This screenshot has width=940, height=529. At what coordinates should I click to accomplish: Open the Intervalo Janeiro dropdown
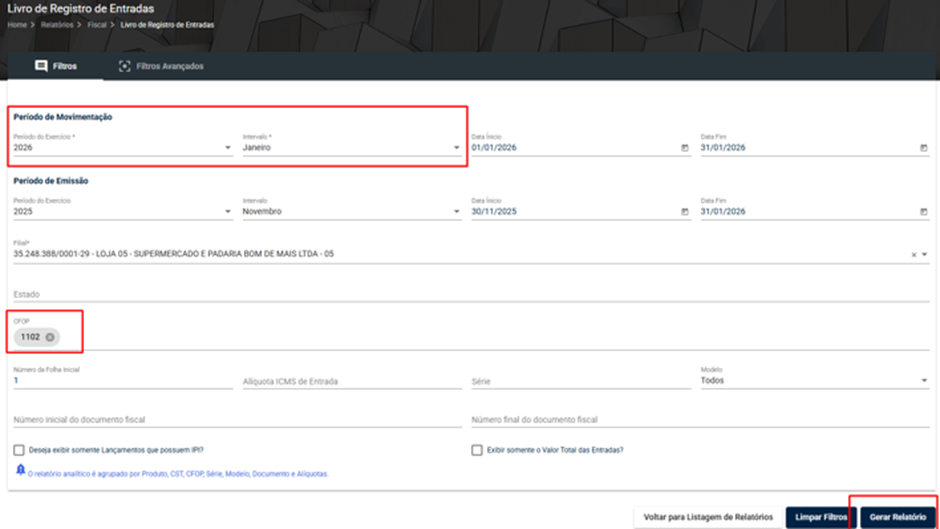[x=352, y=148]
